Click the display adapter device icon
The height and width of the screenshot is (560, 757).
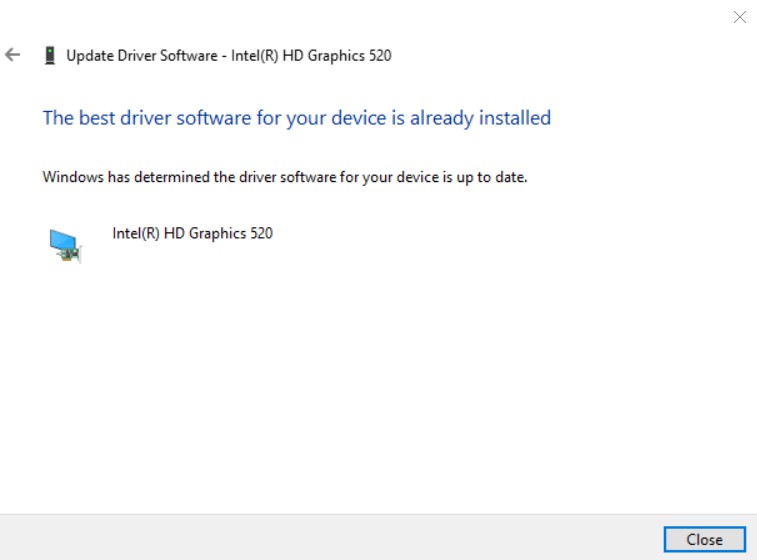coord(66,245)
